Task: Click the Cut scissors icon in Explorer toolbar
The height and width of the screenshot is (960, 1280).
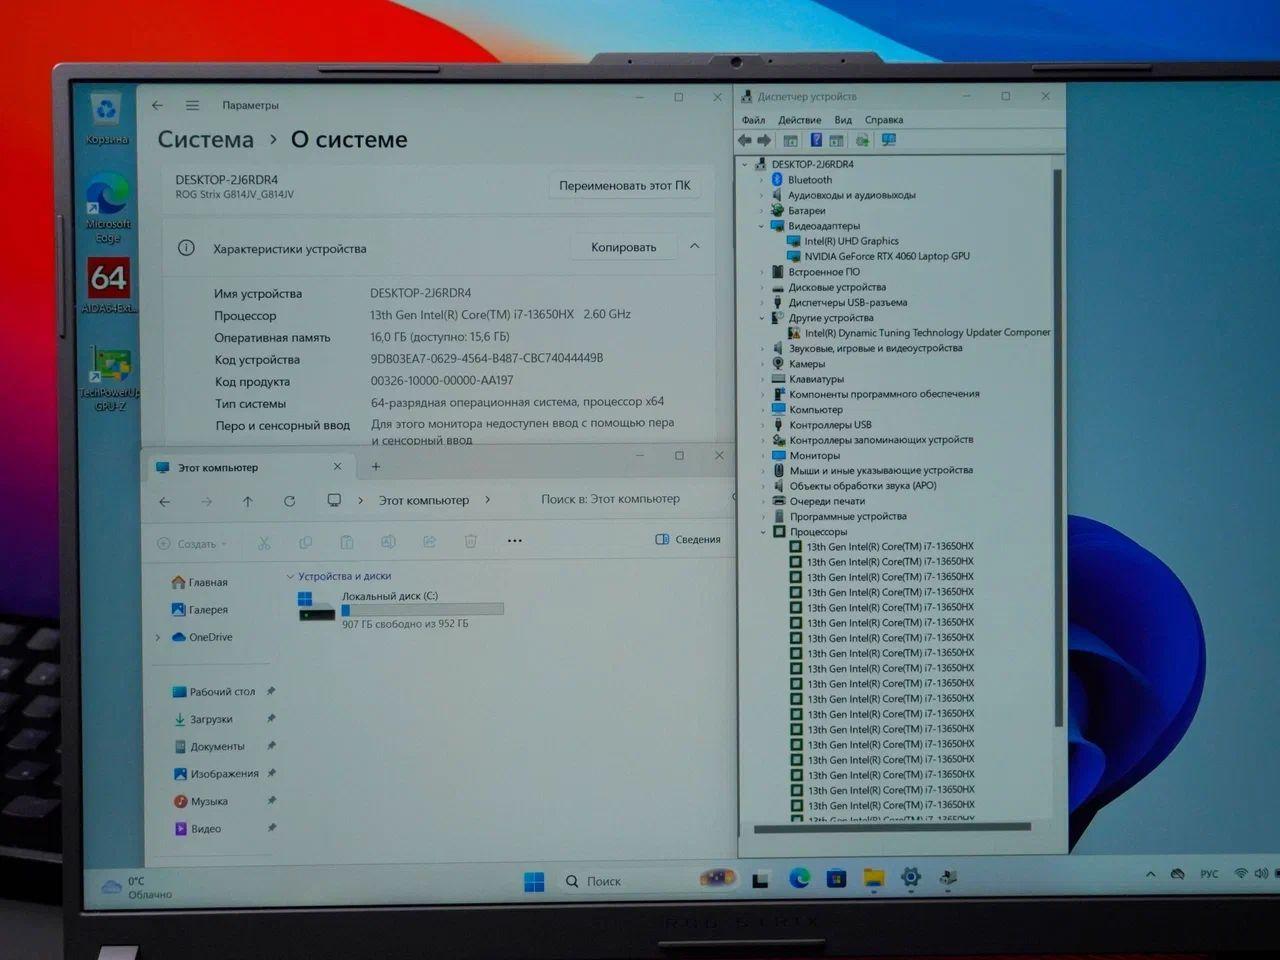Action: coord(264,543)
